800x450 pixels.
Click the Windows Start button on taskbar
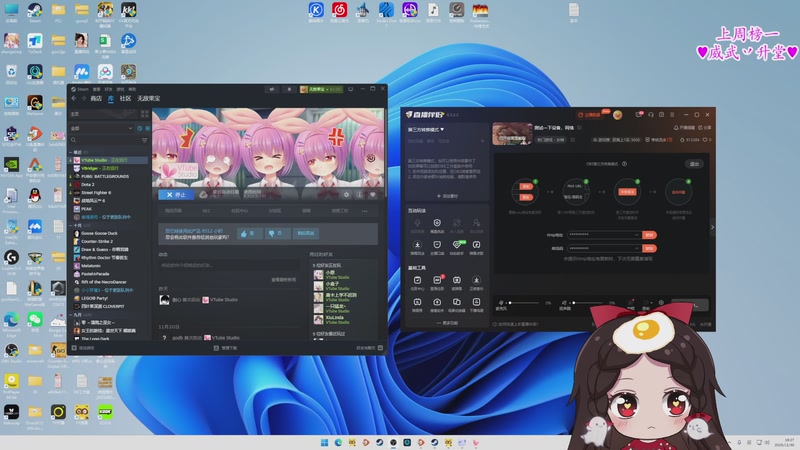pos(324,442)
